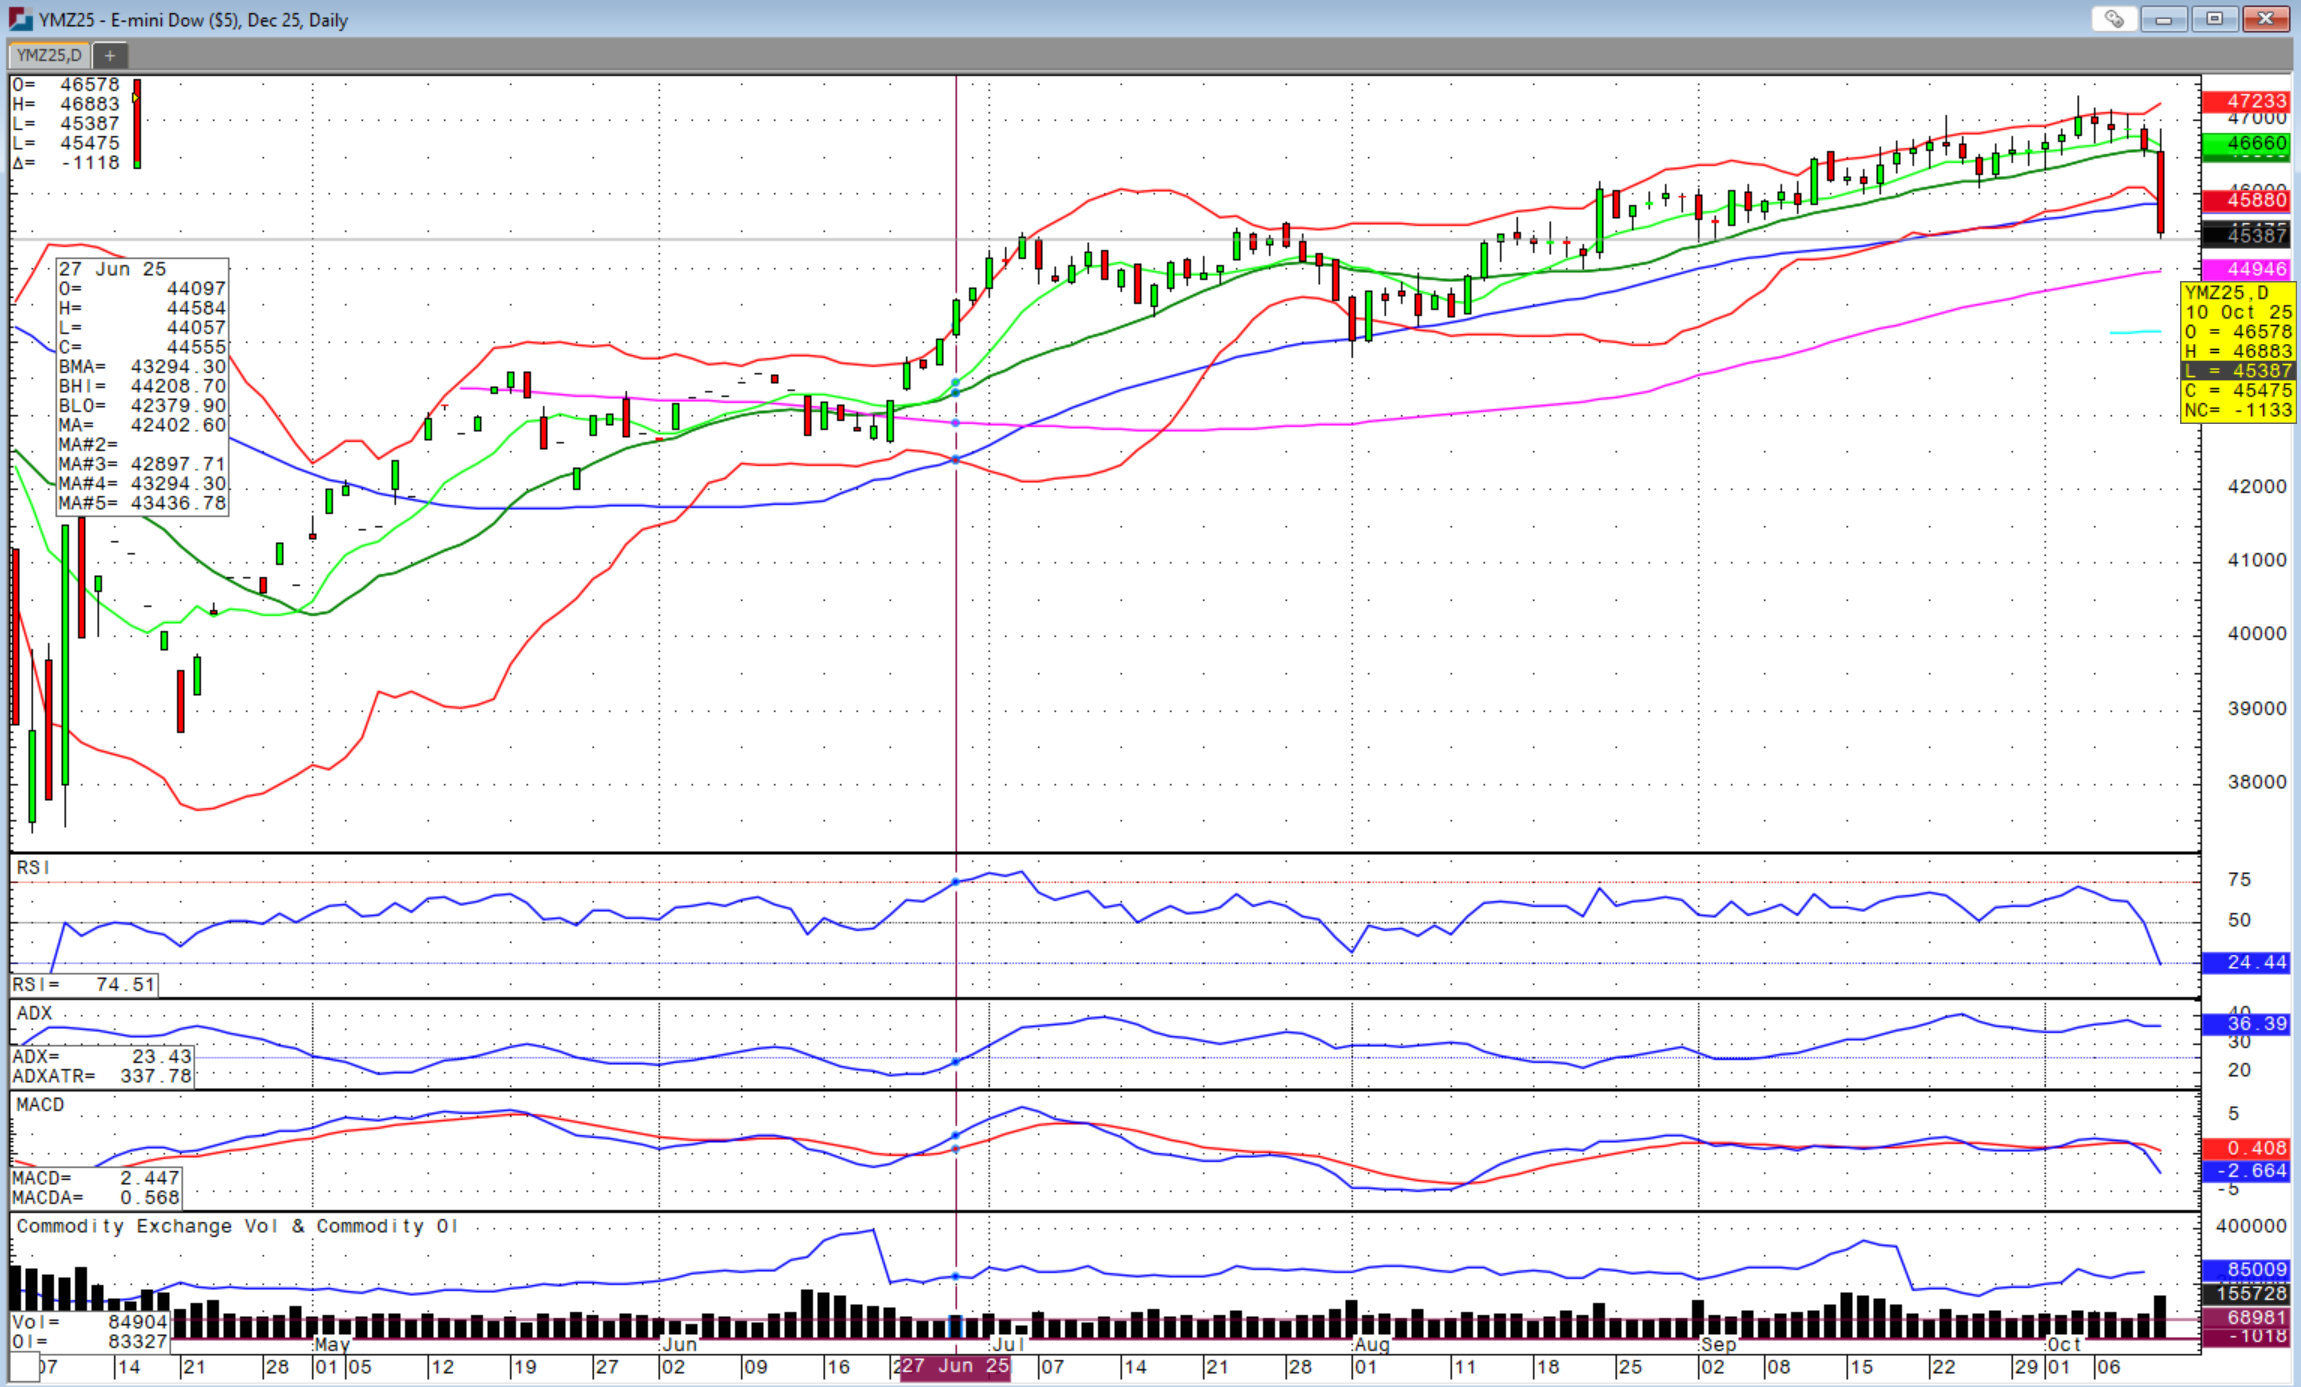Click the ADX study label
The width and height of the screenshot is (2301, 1387).
(x=34, y=1013)
